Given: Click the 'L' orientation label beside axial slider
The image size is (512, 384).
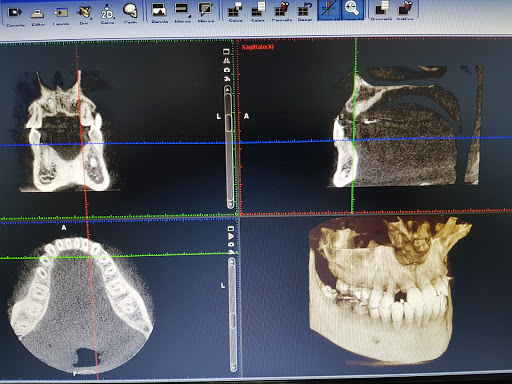Looking at the screenshot, I should (223, 286).
